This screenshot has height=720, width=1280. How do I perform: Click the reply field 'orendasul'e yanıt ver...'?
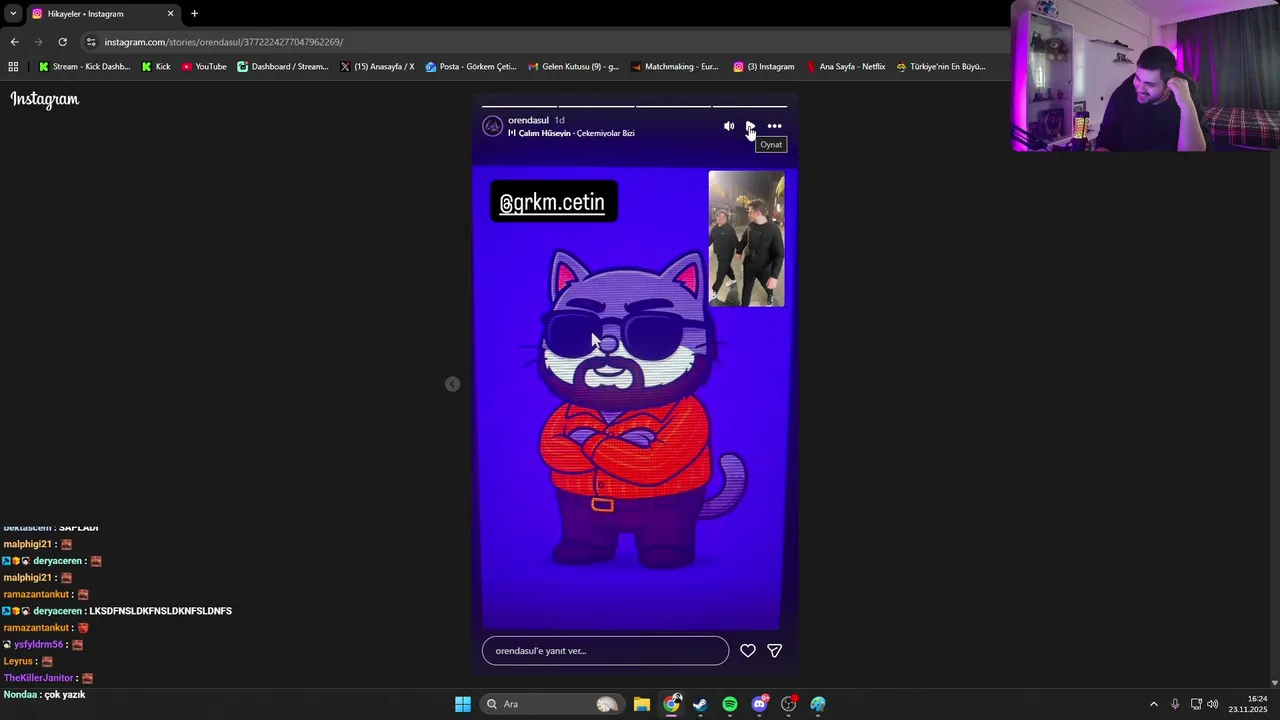tap(605, 651)
